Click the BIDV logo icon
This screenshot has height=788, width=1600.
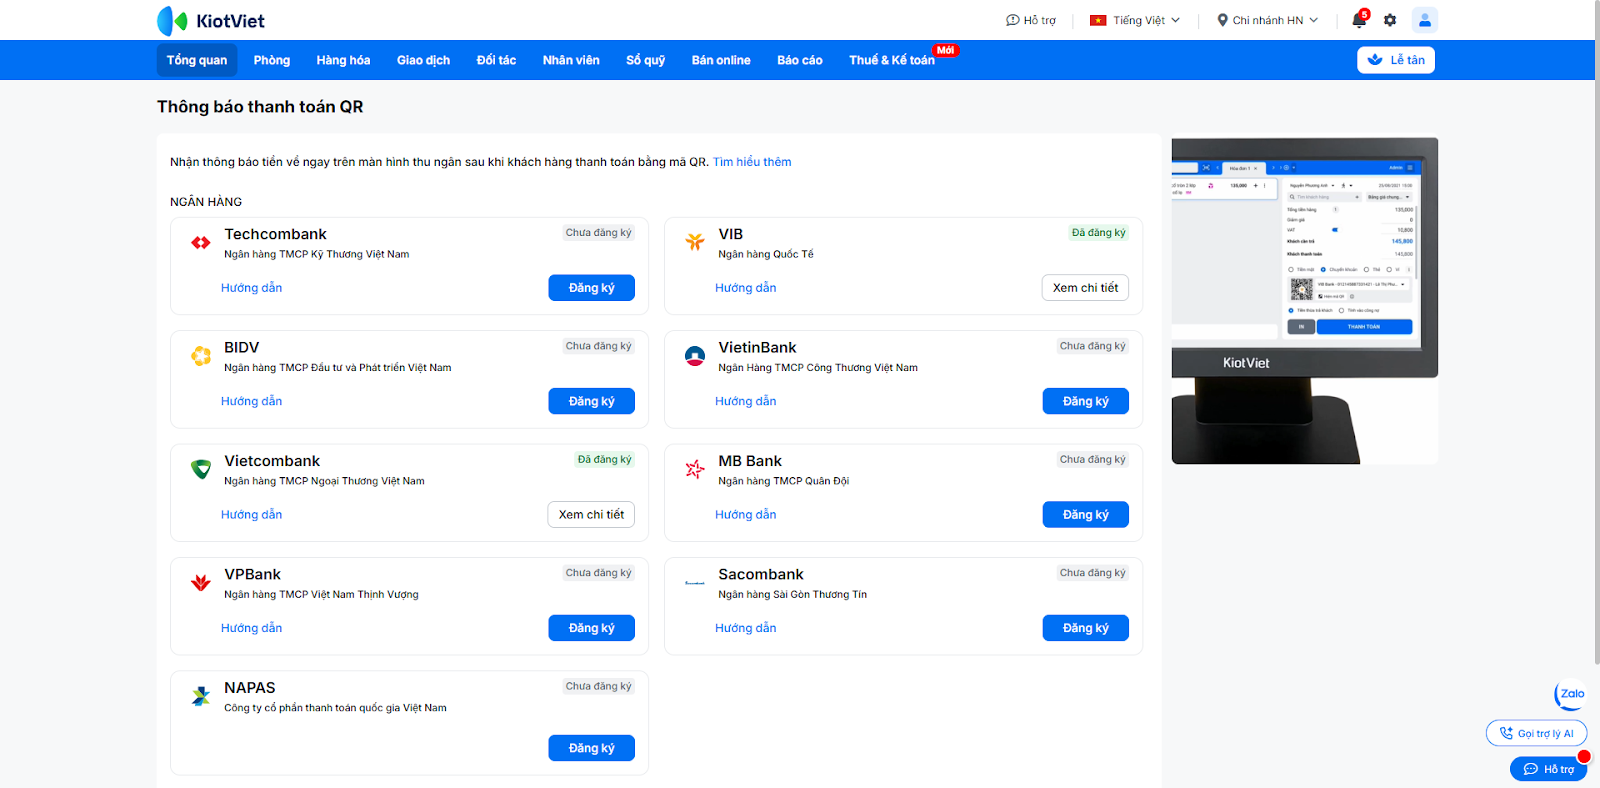201,356
